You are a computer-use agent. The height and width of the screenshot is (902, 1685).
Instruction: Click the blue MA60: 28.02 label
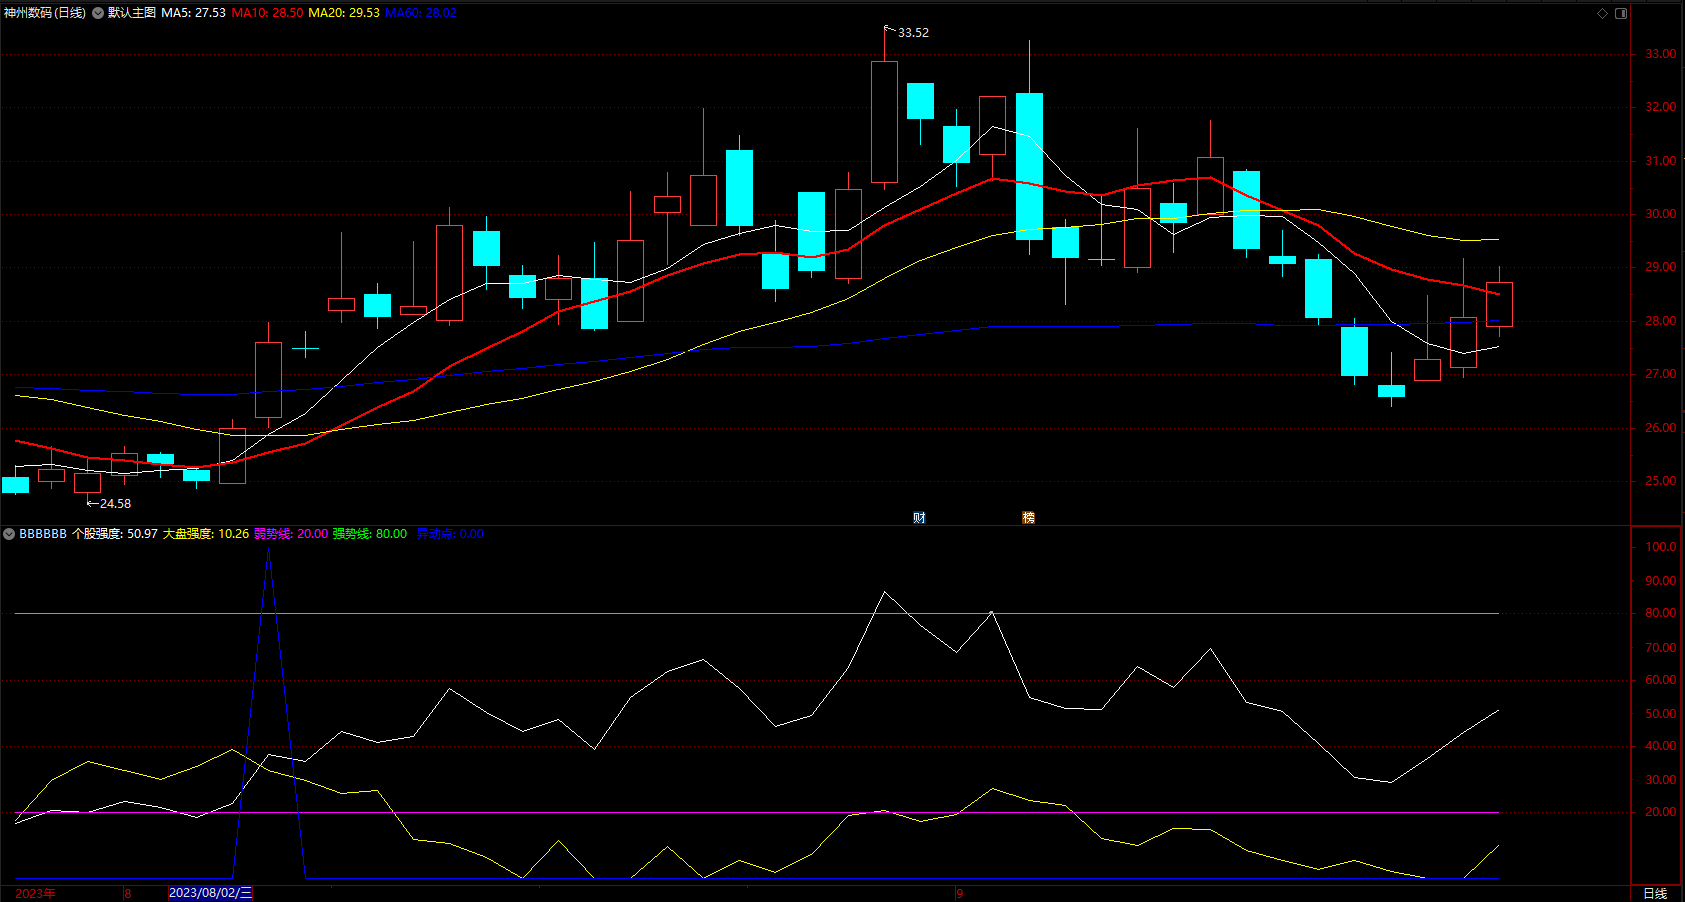pos(421,13)
